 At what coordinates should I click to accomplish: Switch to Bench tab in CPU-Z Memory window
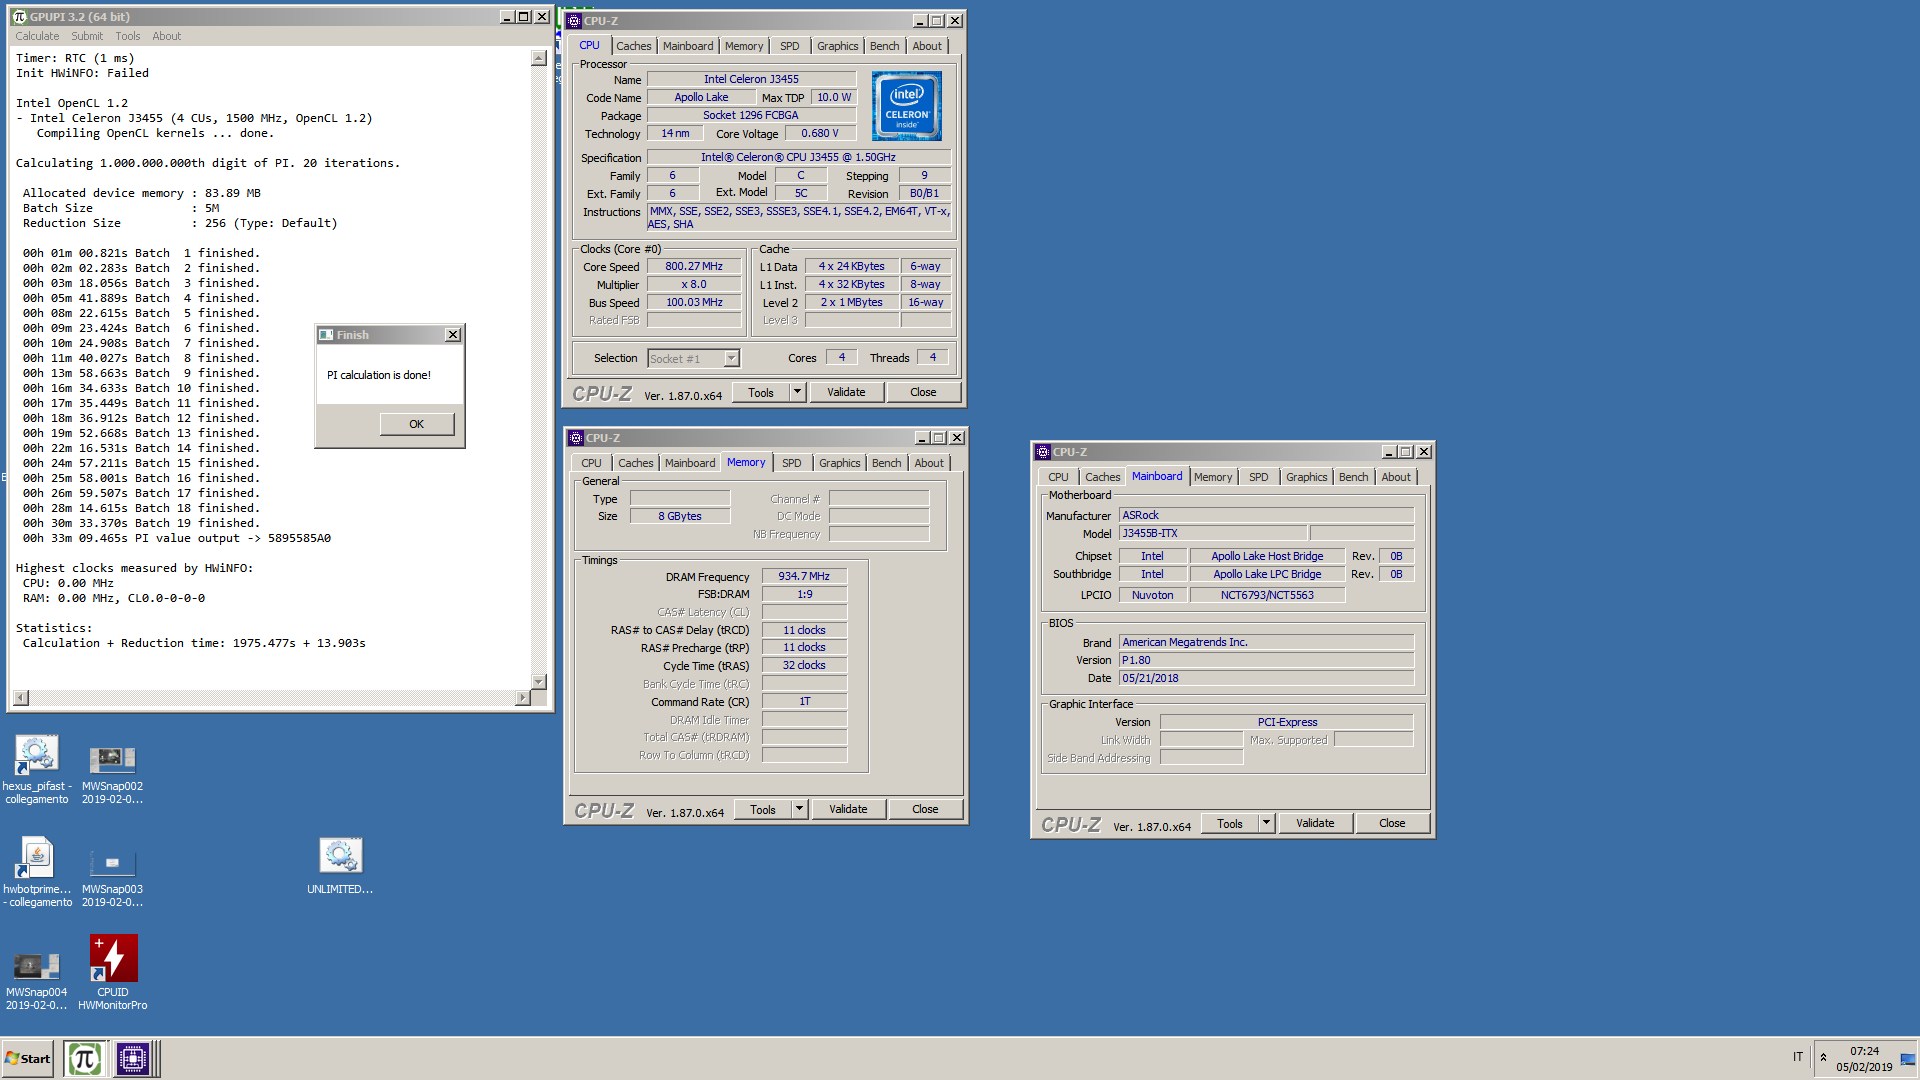click(886, 463)
